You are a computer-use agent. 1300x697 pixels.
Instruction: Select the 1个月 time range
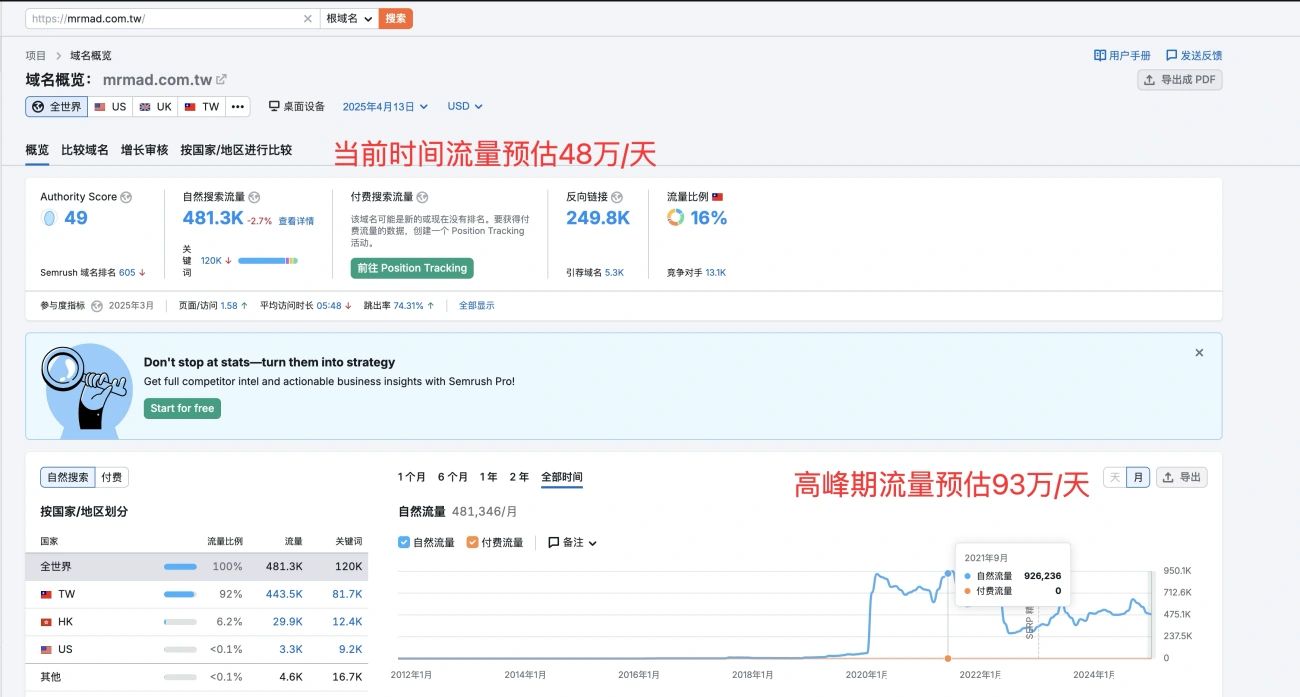(x=412, y=477)
